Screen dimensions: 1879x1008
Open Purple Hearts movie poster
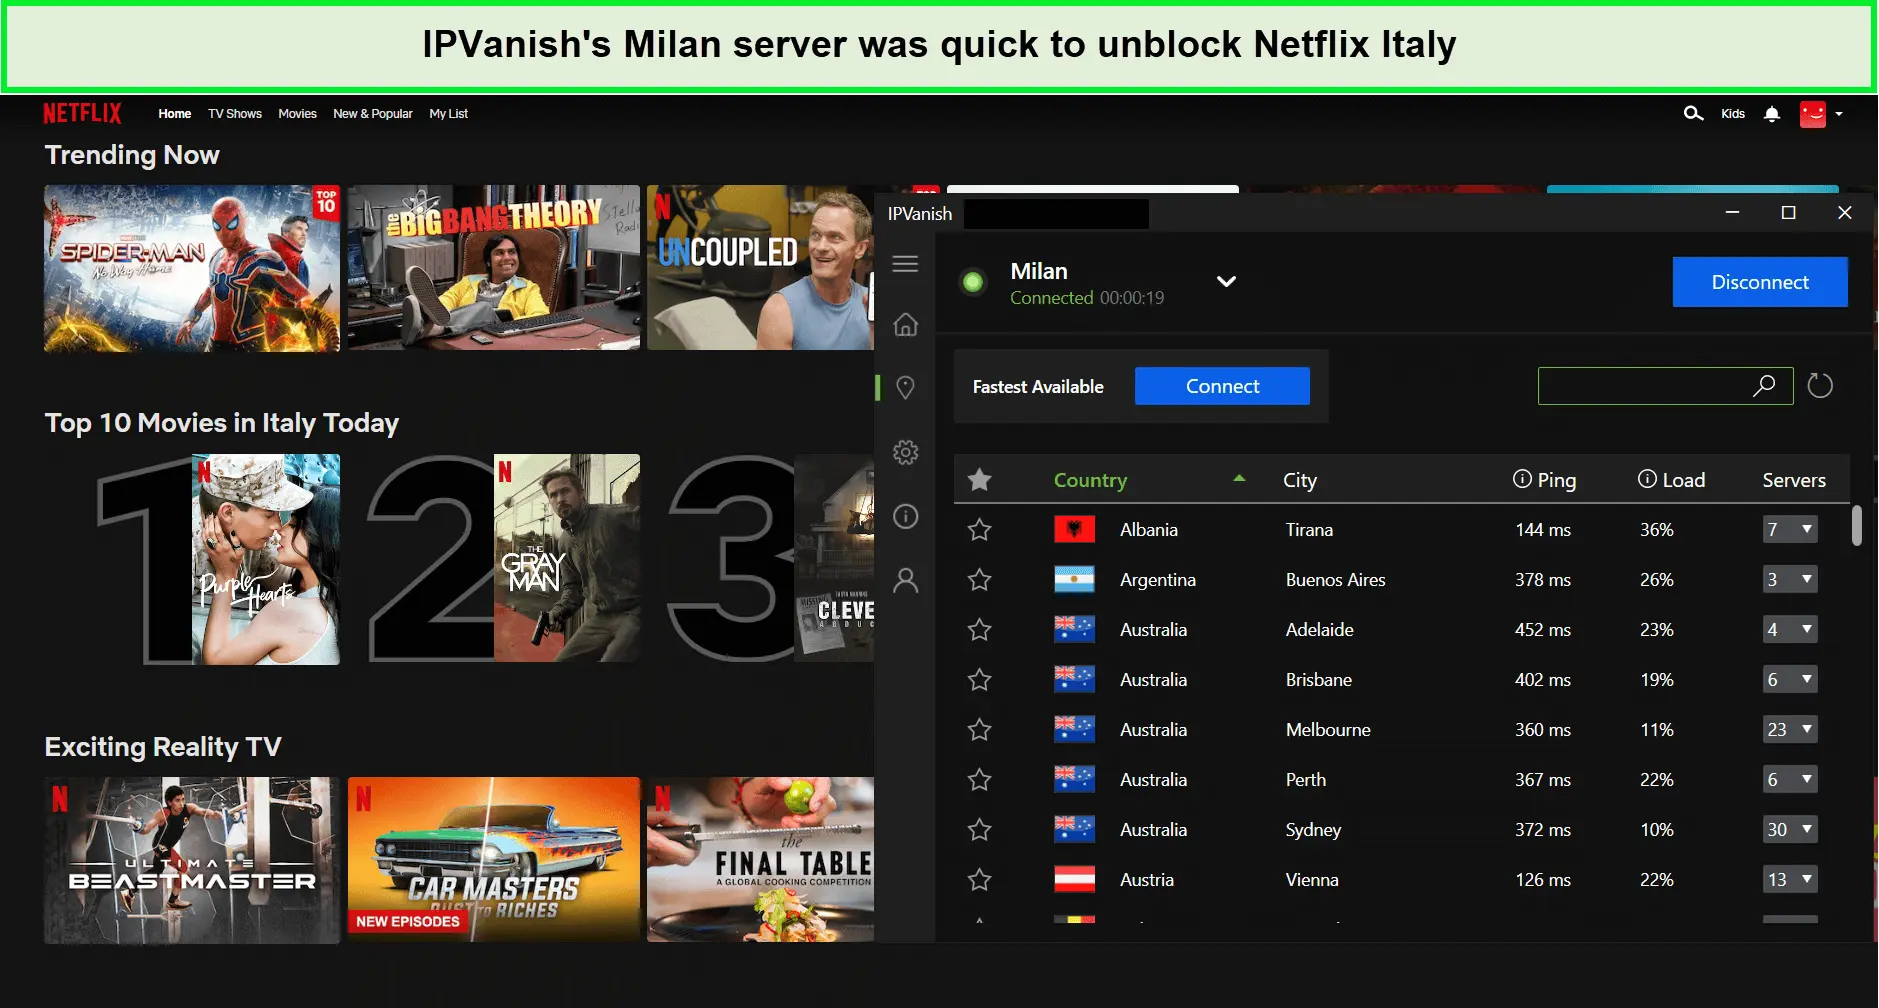(x=266, y=559)
